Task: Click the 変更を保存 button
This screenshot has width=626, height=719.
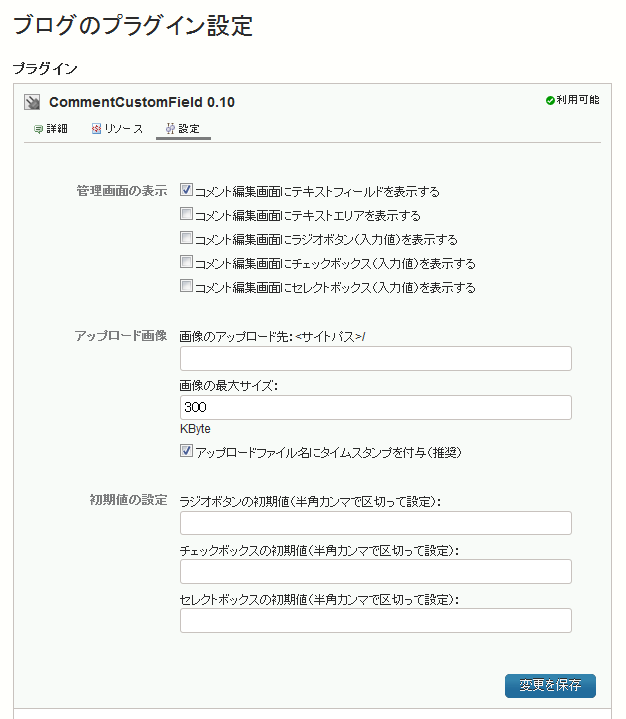Action: point(550,686)
